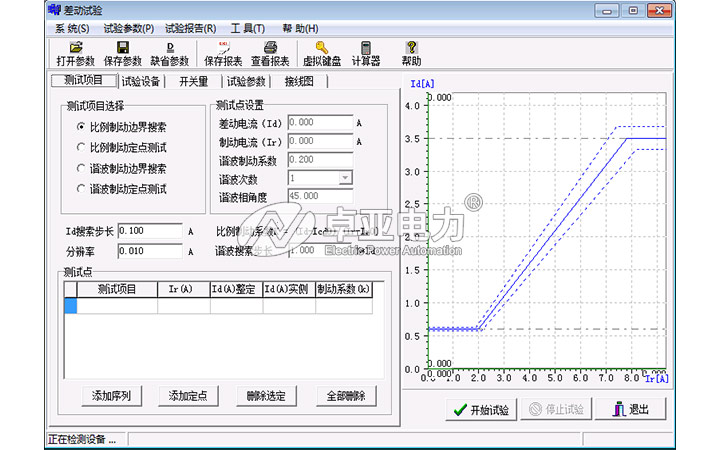This screenshot has width=720, height=450.
Task: Open 试验报告(R) menu
Action: point(191,28)
